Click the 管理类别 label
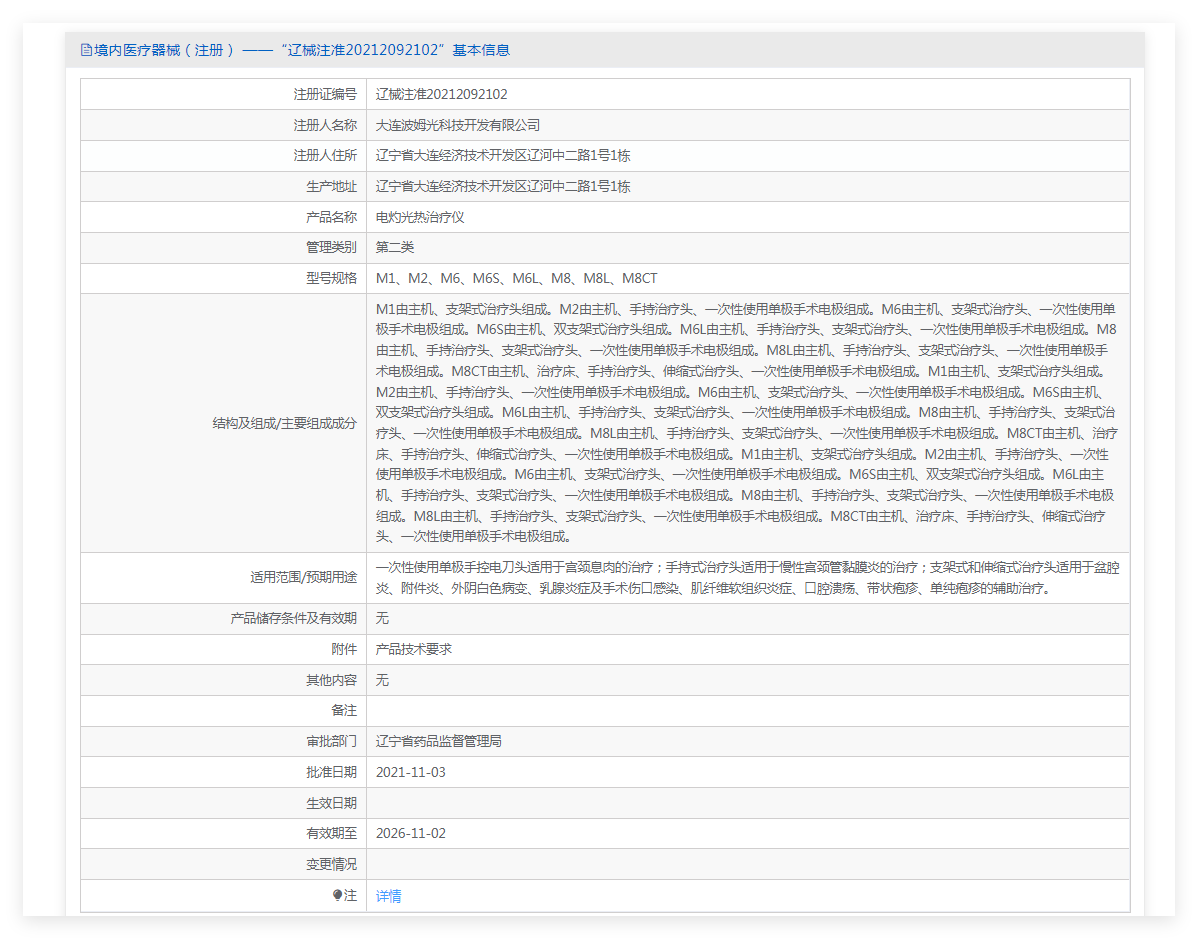Viewport: 1198px width, 939px height. (331, 247)
